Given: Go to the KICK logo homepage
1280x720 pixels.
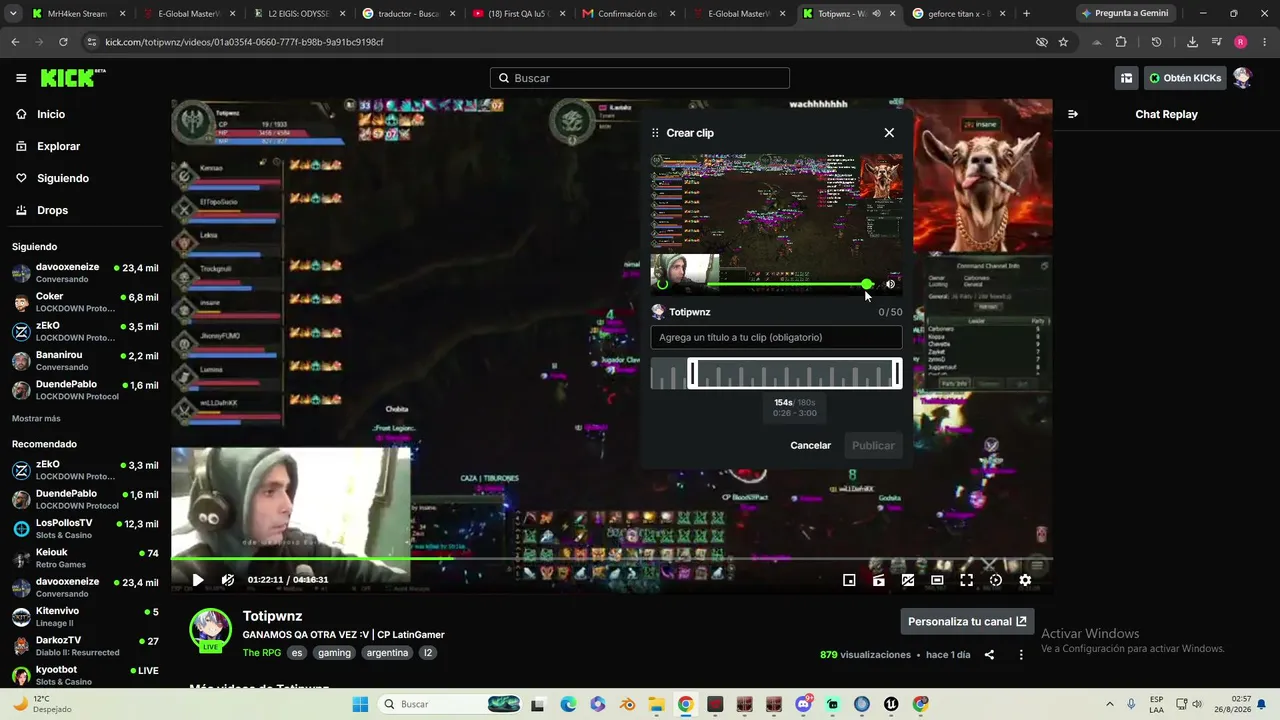Looking at the screenshot, I should pos(73,78).
